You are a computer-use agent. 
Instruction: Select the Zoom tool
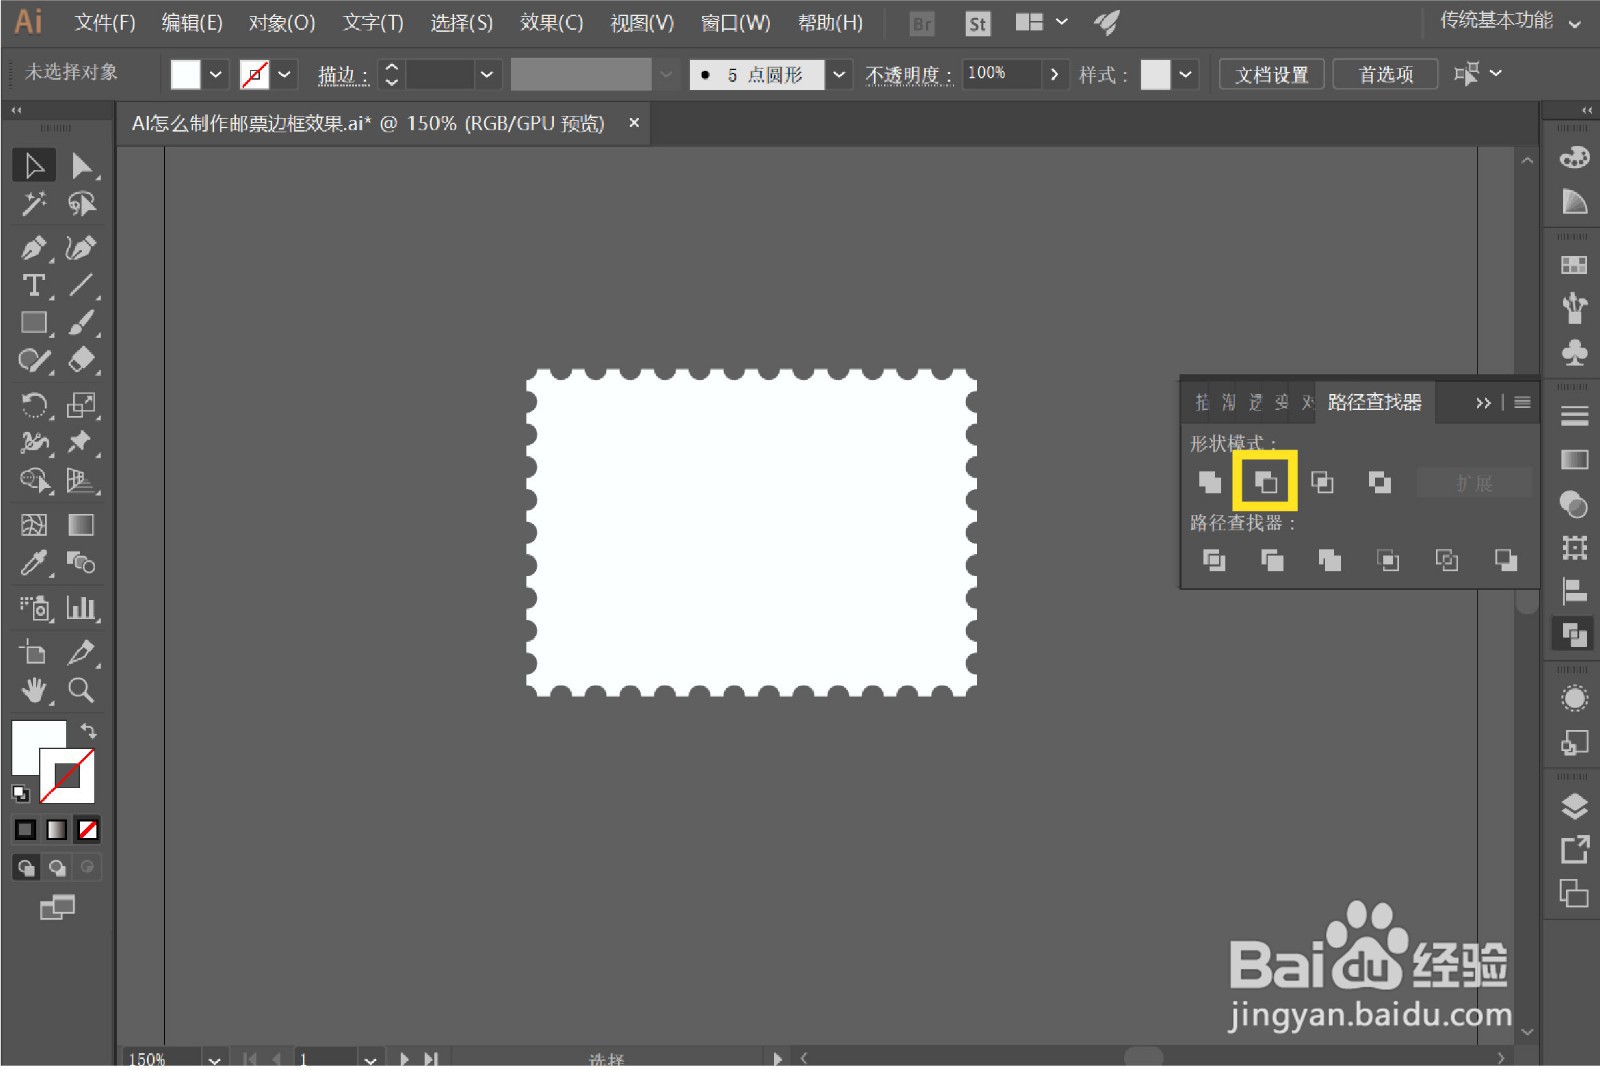(82, 690)
